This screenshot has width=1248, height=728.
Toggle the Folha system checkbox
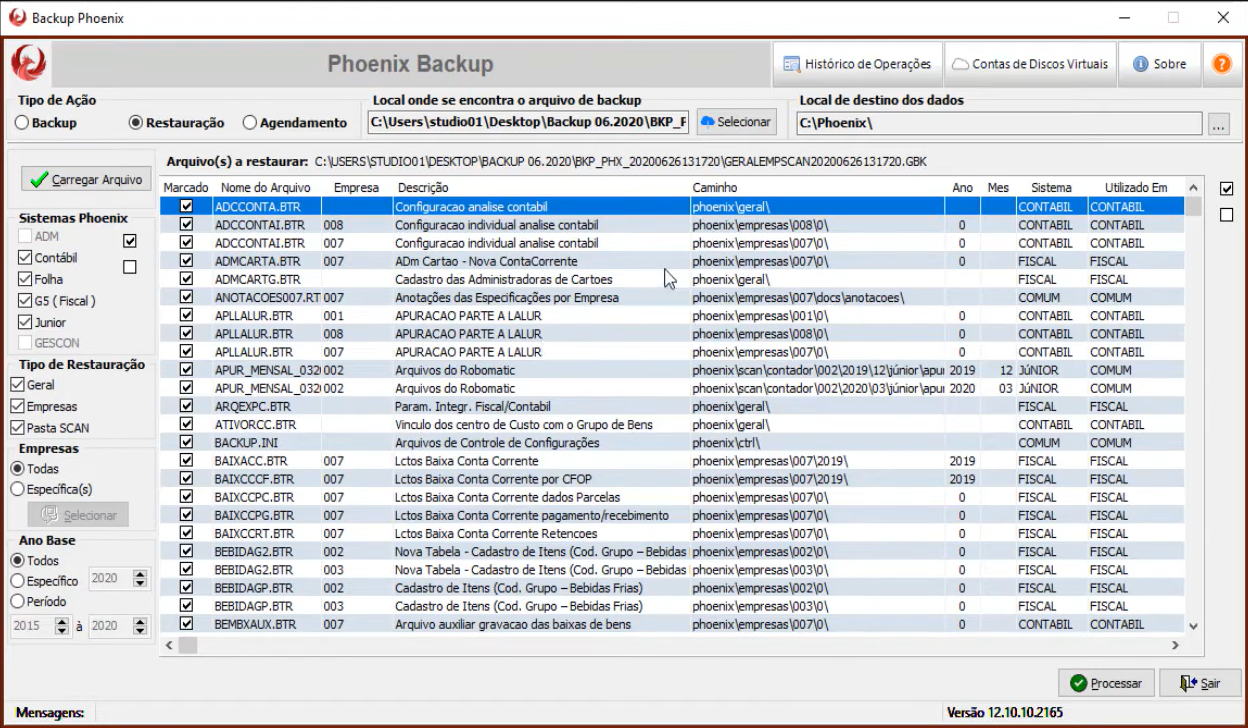click(25, 279)
